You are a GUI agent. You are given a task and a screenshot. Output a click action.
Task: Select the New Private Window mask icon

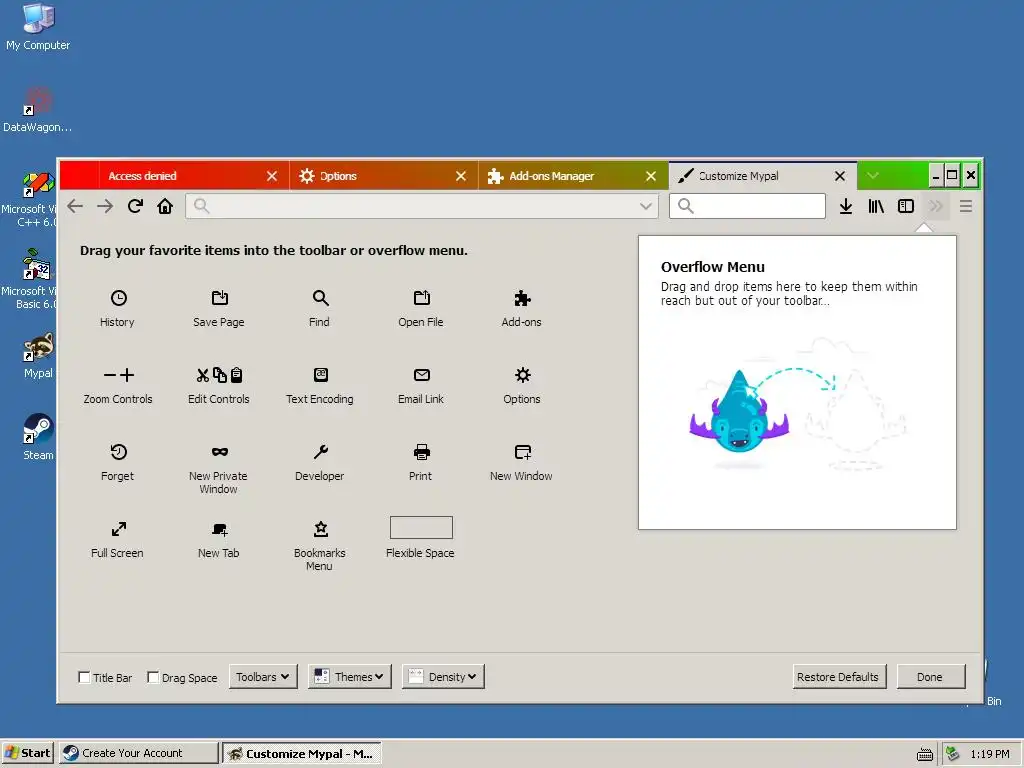point(219,452)
